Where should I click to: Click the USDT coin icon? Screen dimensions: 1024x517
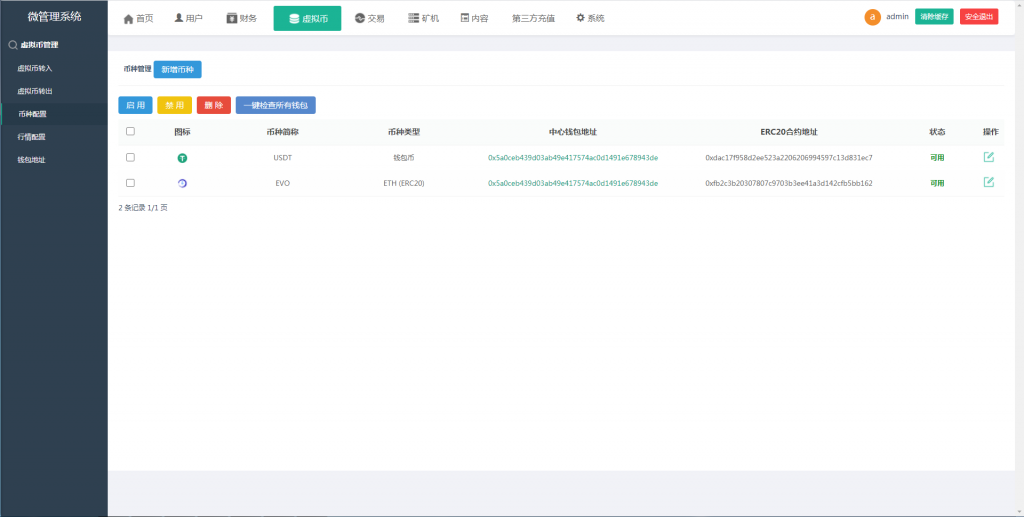182,158
